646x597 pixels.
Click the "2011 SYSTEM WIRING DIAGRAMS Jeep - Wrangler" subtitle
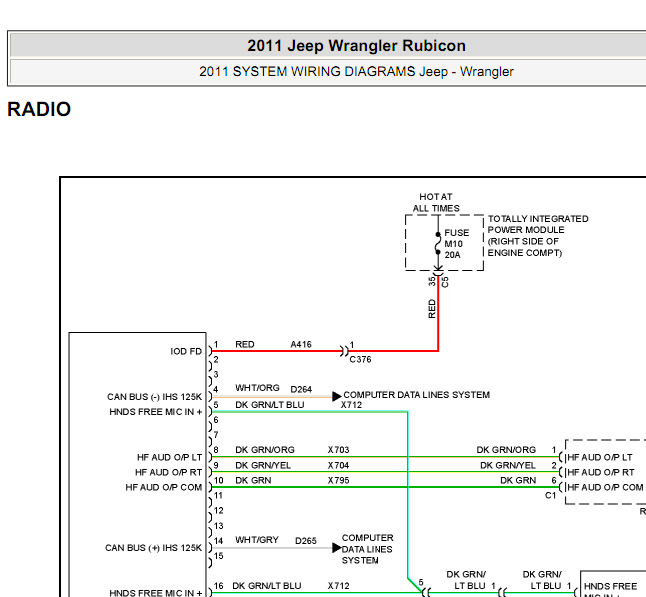coord(356,72)
